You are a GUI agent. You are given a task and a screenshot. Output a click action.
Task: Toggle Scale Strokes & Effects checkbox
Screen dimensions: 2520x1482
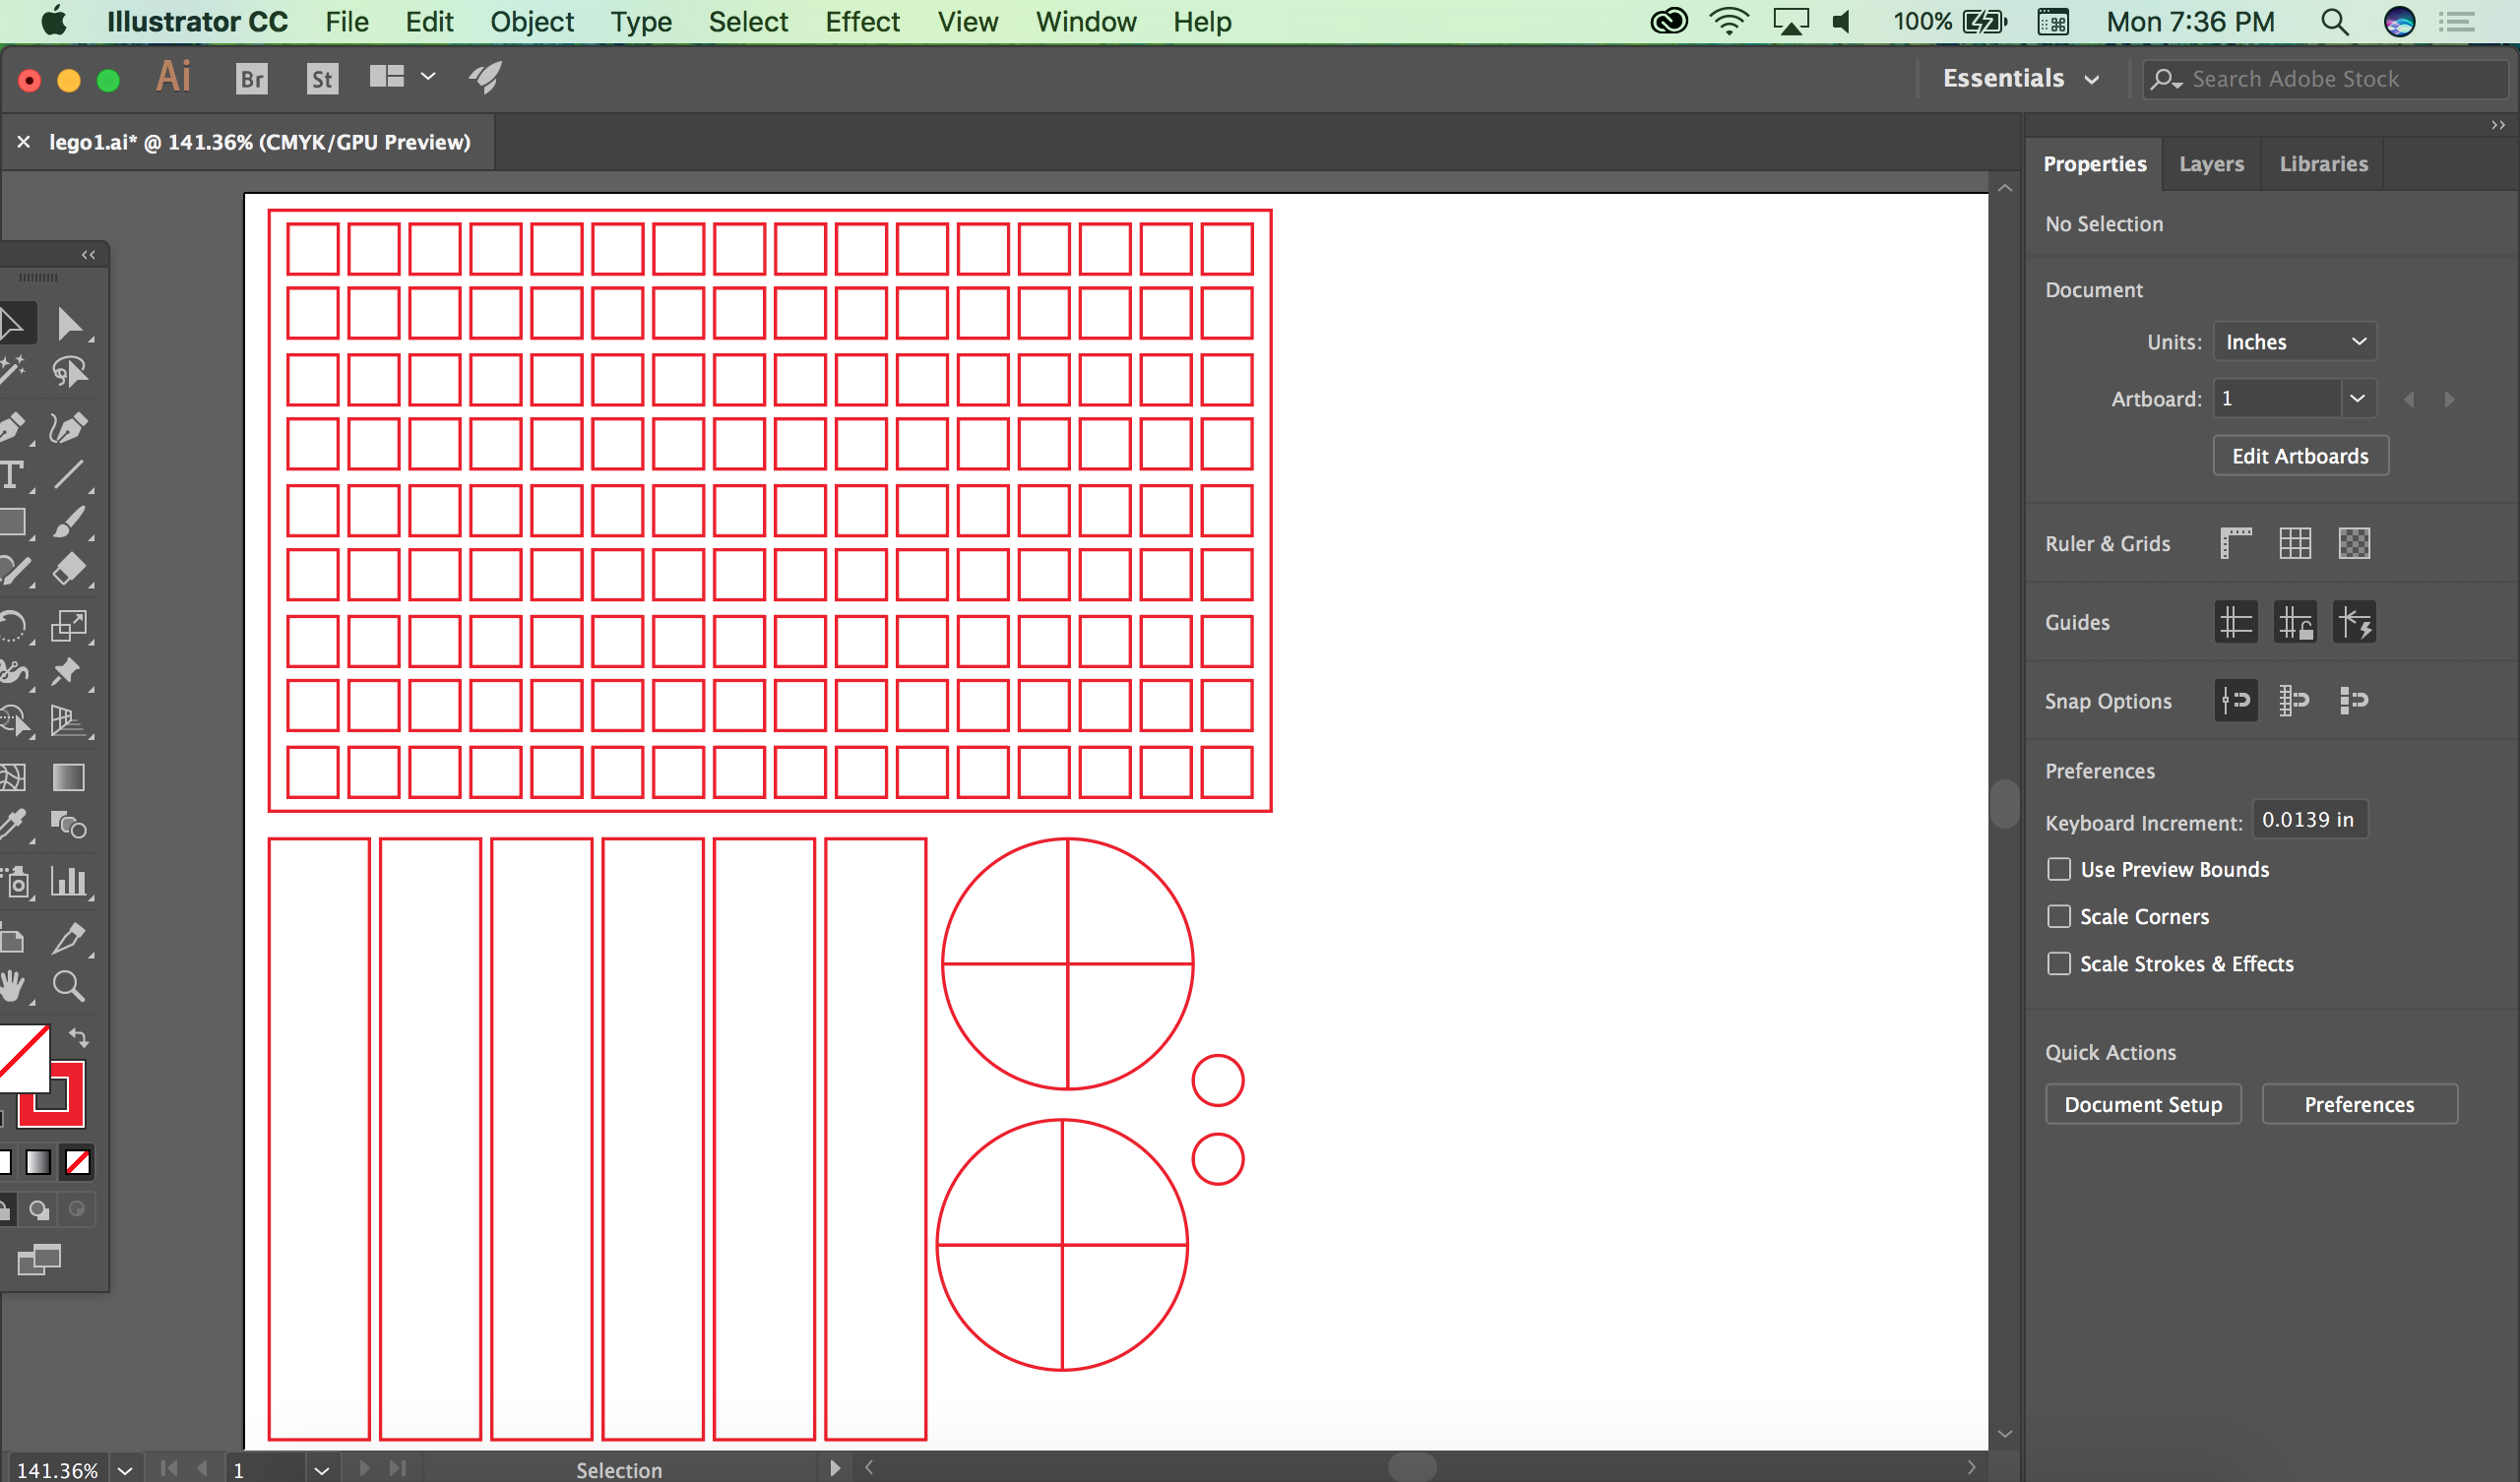(2058, 963)
